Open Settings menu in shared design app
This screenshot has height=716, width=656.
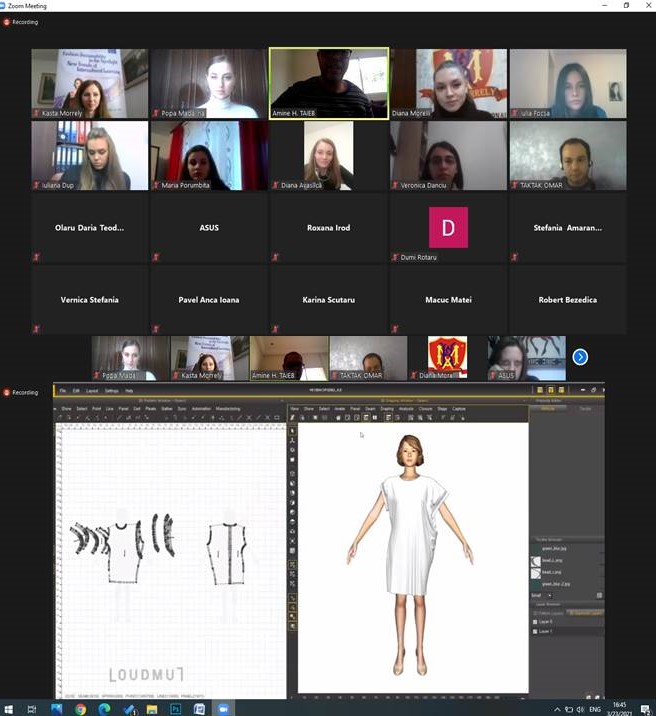[x=111, y=391]
